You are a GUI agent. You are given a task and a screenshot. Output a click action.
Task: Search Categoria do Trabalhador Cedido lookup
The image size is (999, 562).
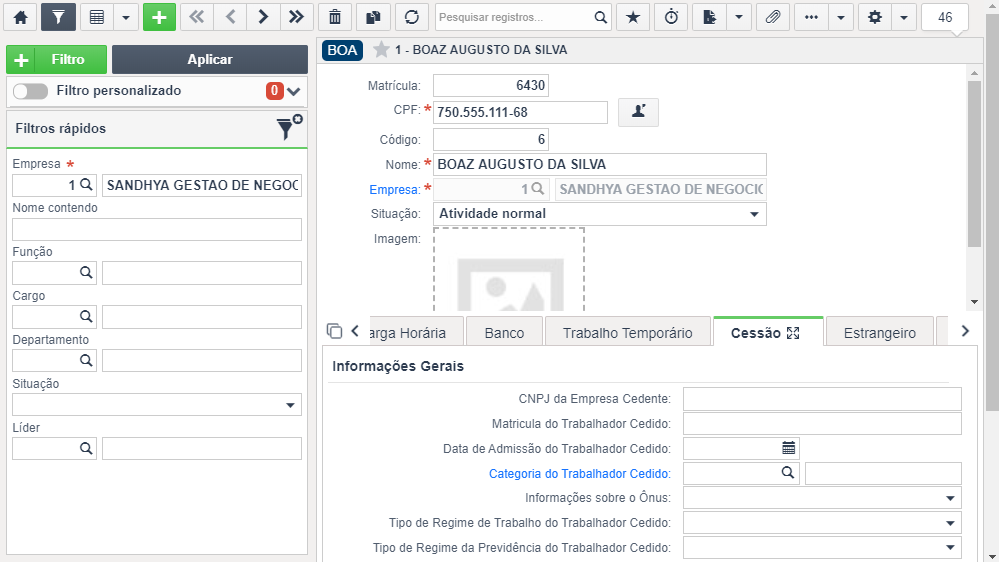pos(788,473)
